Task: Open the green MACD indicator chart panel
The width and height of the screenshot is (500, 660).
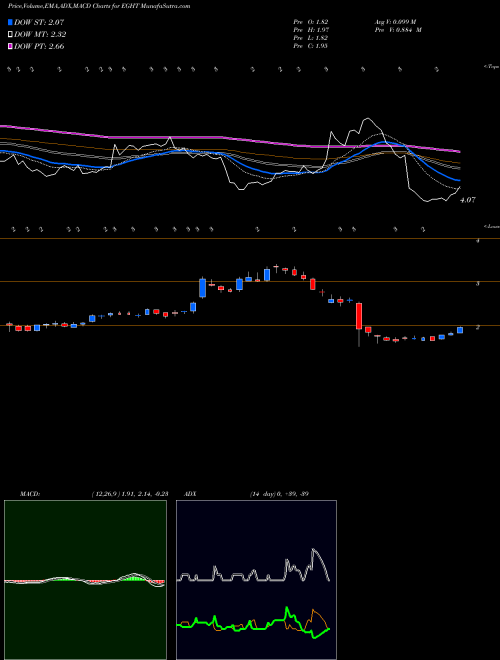Action: point(85,580)
